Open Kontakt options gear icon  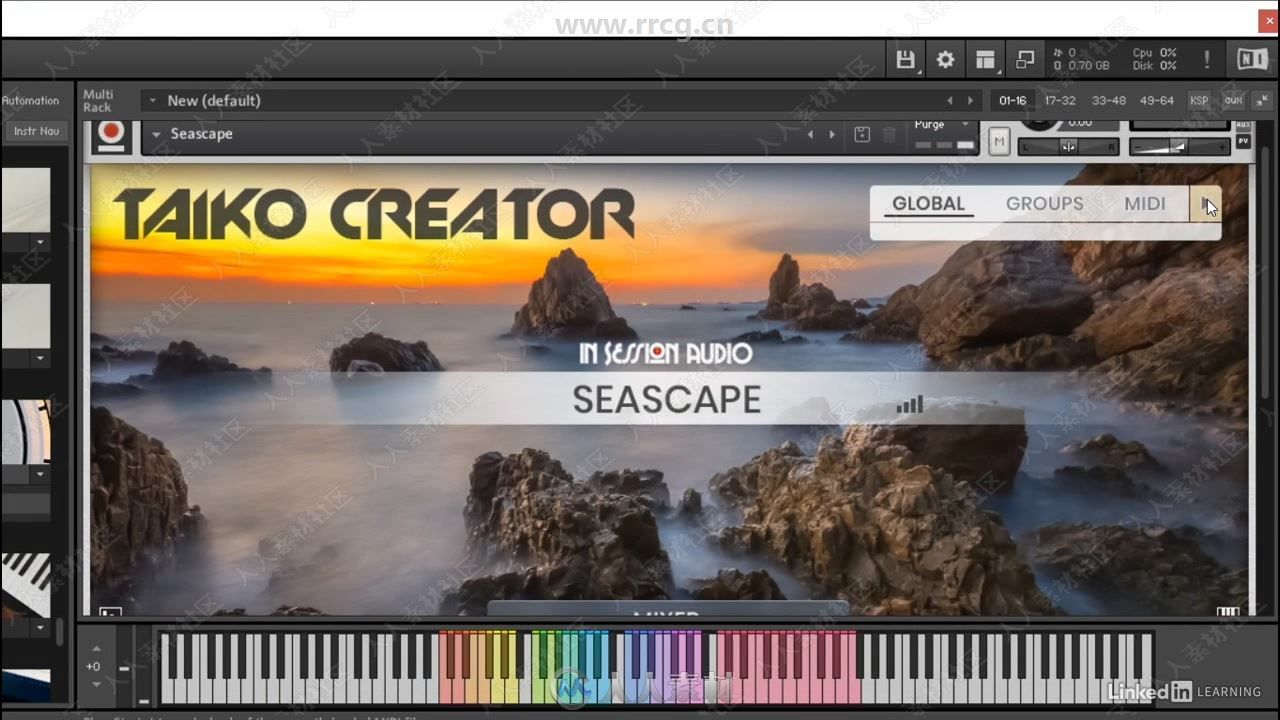click(x=945, y=60)
